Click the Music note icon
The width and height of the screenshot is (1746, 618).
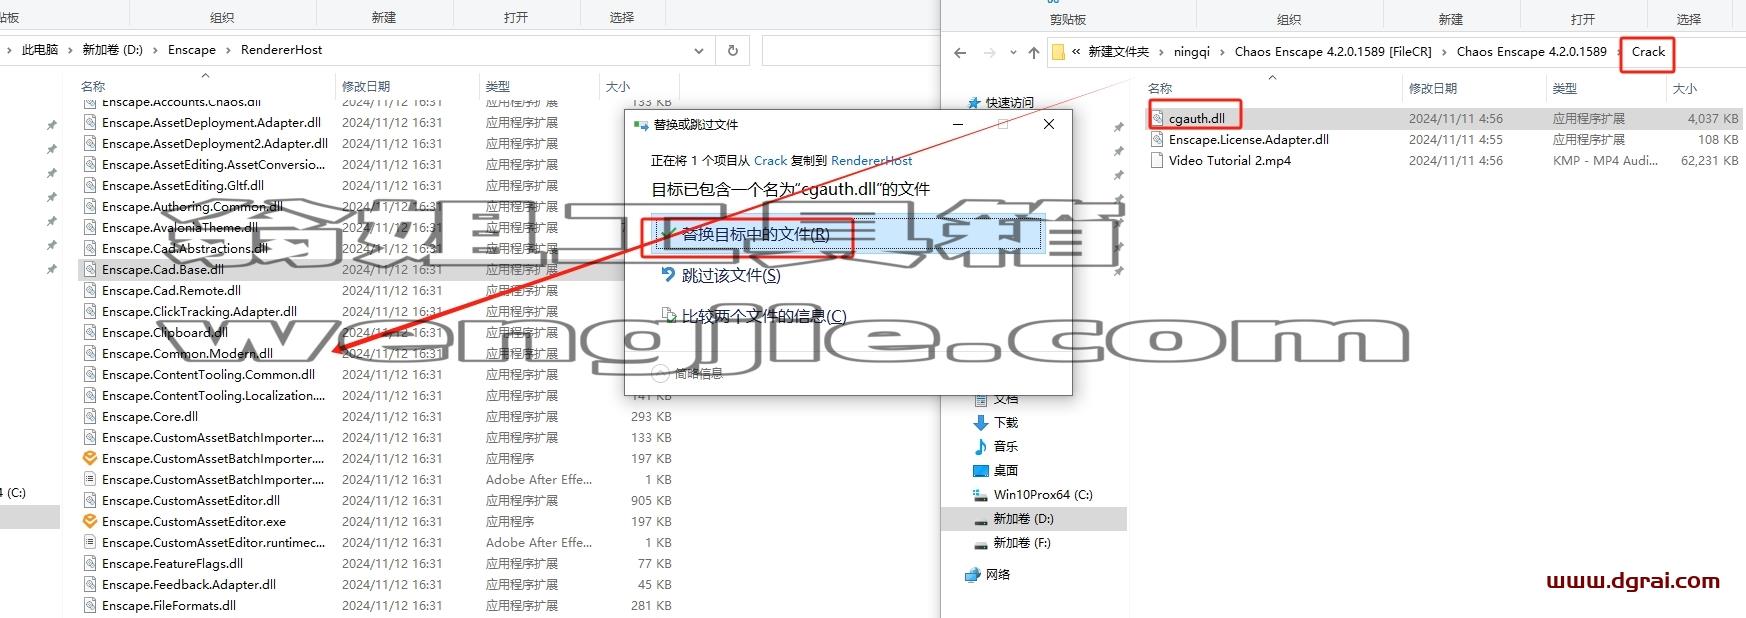(980, 447)
